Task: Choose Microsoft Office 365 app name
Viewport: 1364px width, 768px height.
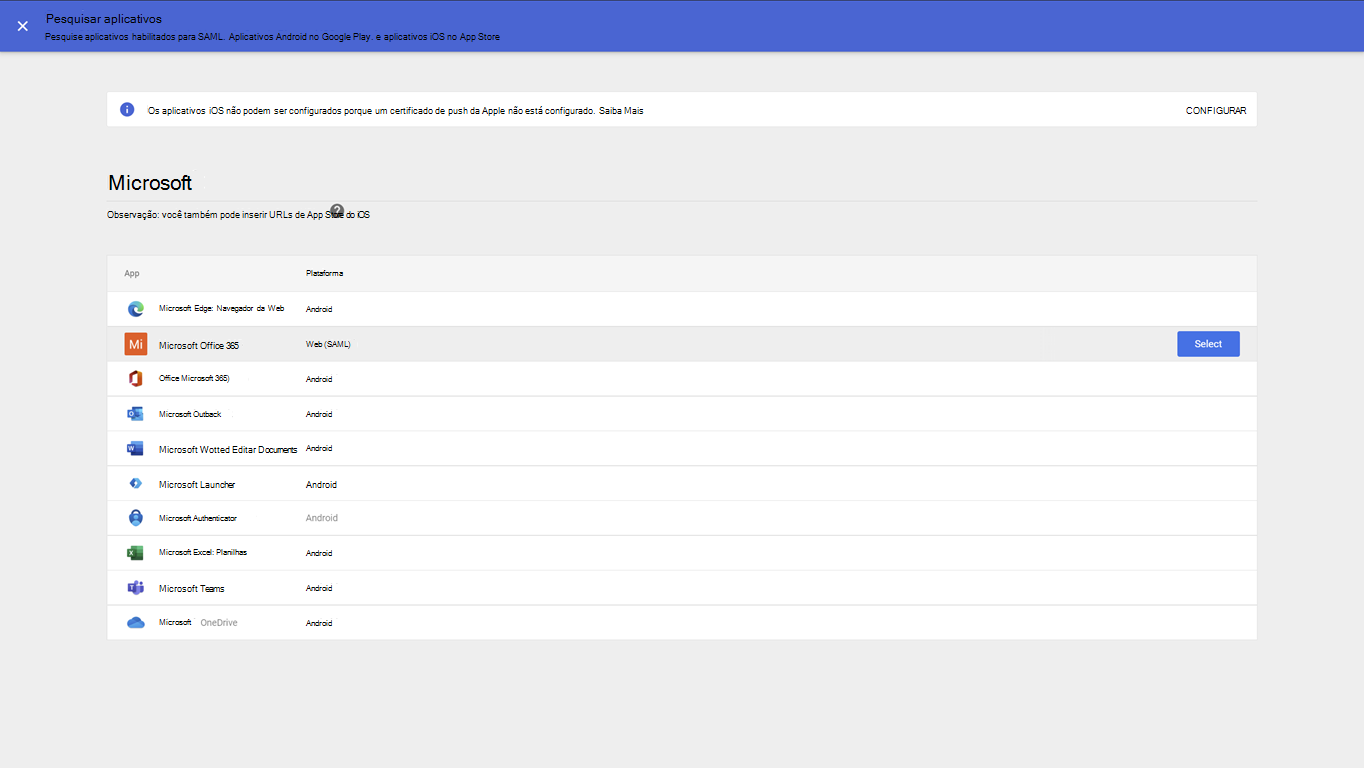Action: [x=199, y=345]
